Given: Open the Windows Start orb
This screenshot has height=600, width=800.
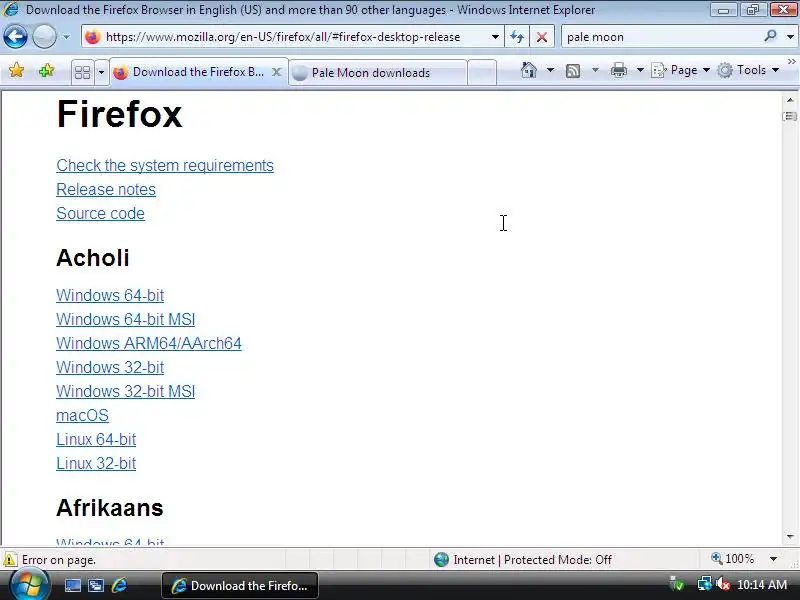Looking at the screenshot, I should 30,585.
